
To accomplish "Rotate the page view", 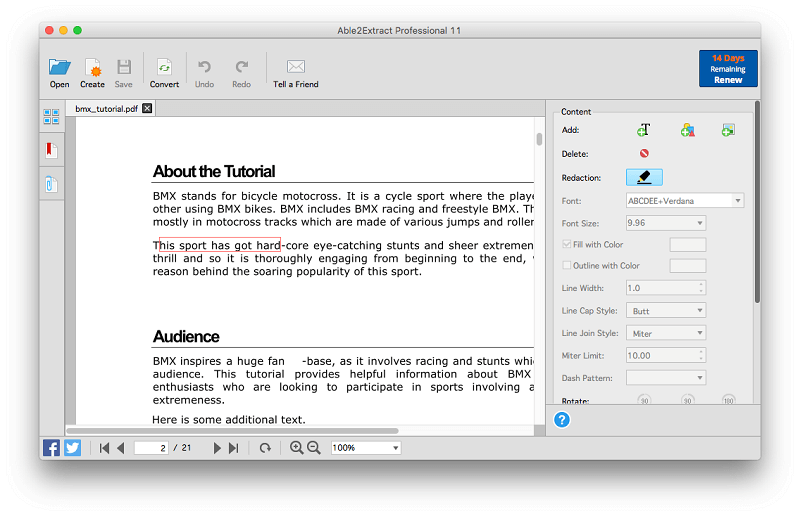I will pos(265,448).
